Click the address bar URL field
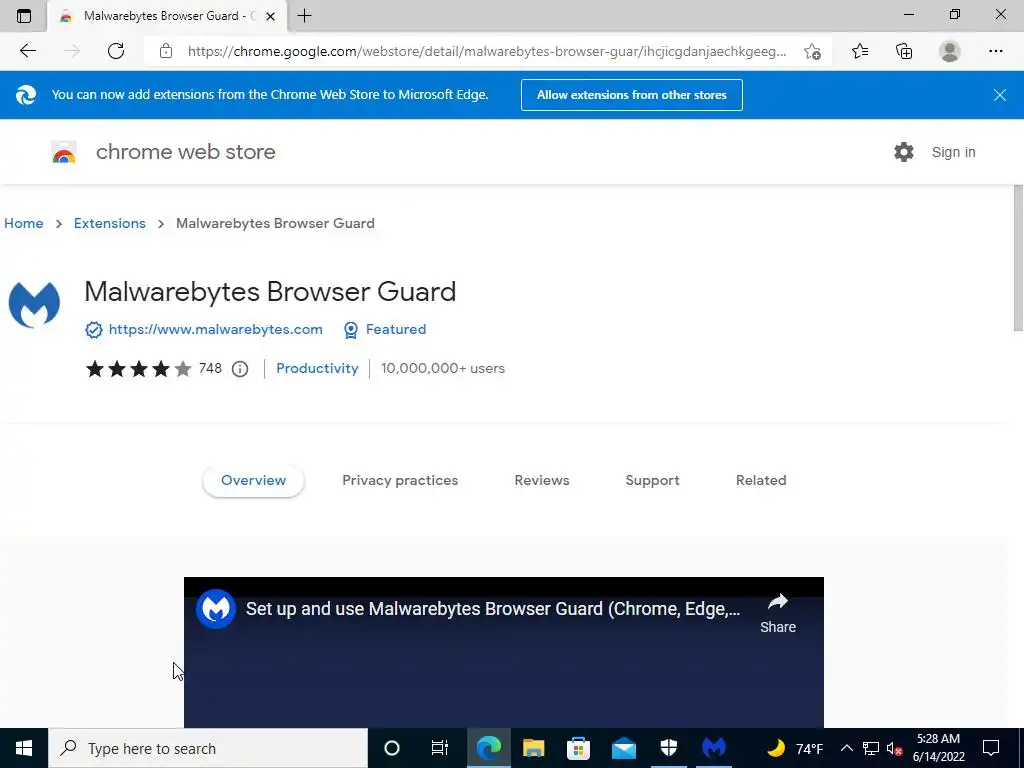1024x768 pixels. pos(487,51)
